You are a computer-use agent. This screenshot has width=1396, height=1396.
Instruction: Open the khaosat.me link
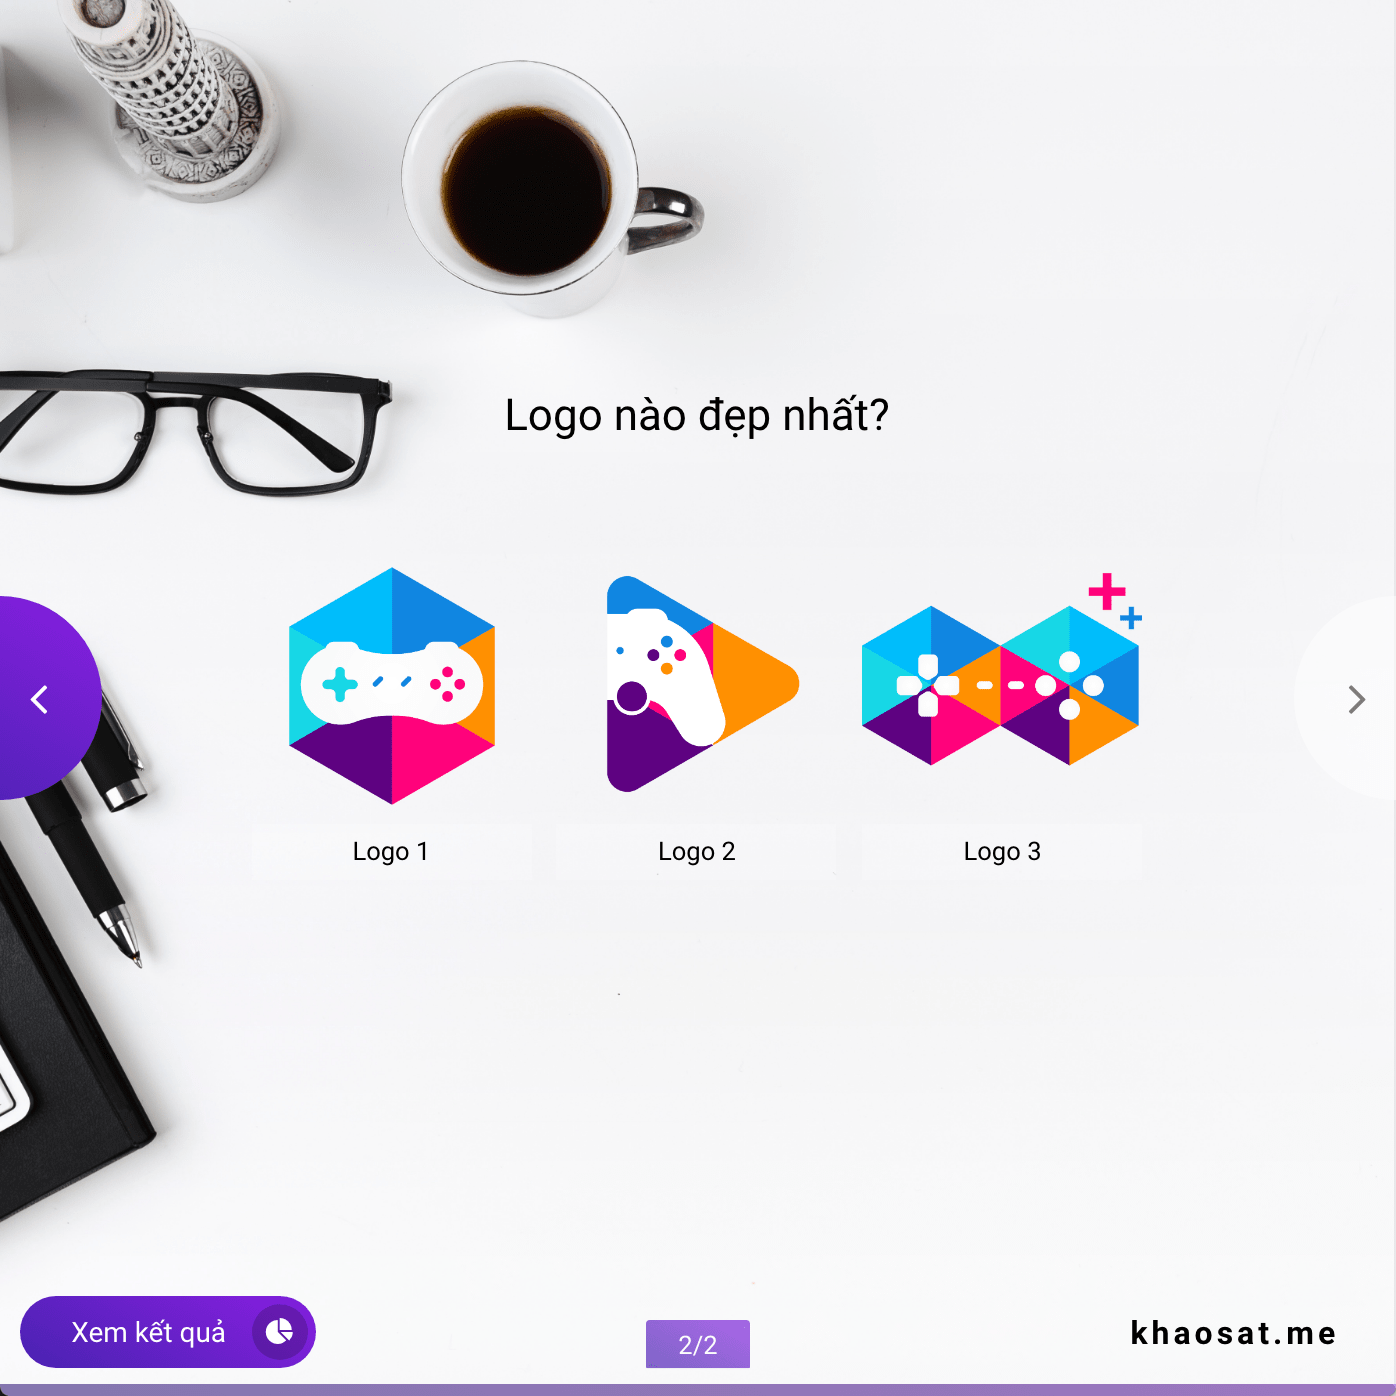[x=1233, y=1333]
